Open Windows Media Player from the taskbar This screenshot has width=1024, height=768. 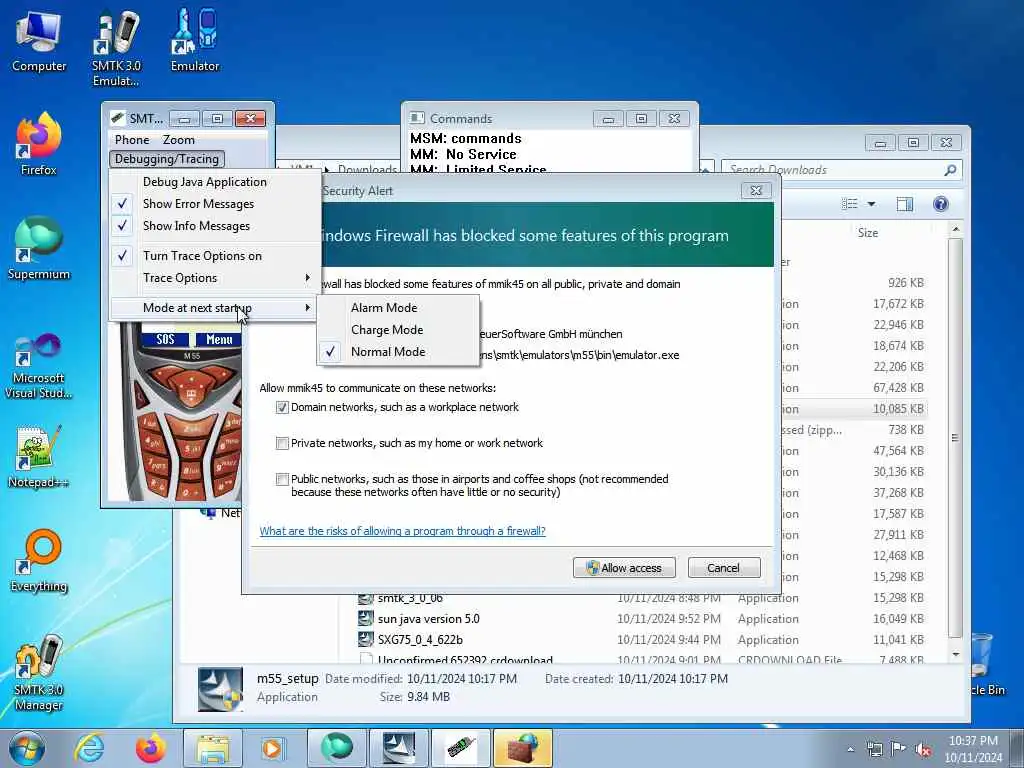click(x=274, y=748)
